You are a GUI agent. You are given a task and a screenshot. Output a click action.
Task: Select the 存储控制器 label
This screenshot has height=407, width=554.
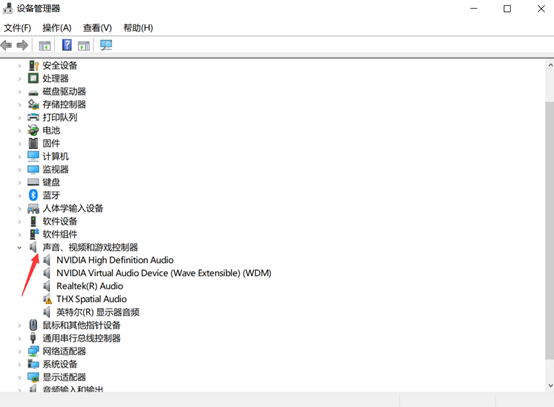pyautogui.click(x=64, y=104)
